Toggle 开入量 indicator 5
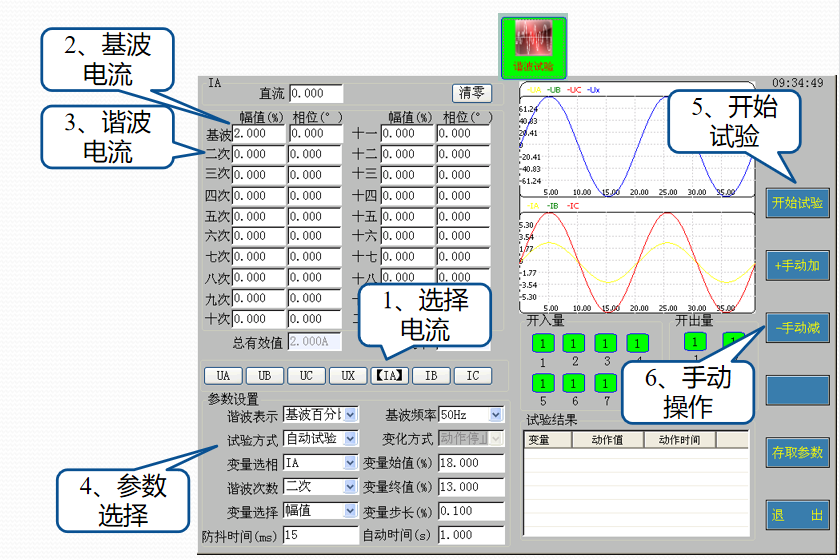Image resolution: width=840 pixels, height=560 pixels. (543, 383)
